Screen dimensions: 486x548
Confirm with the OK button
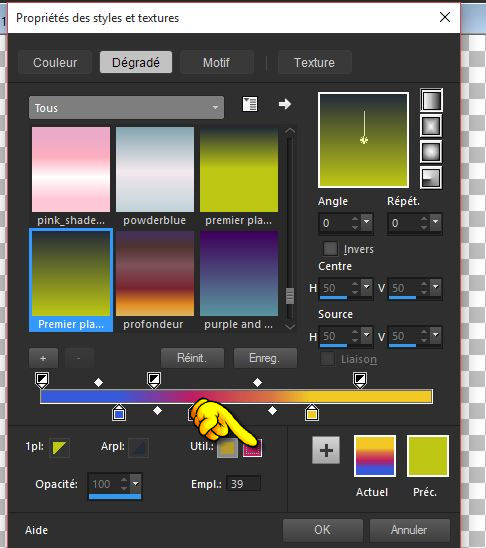[322, 529]
